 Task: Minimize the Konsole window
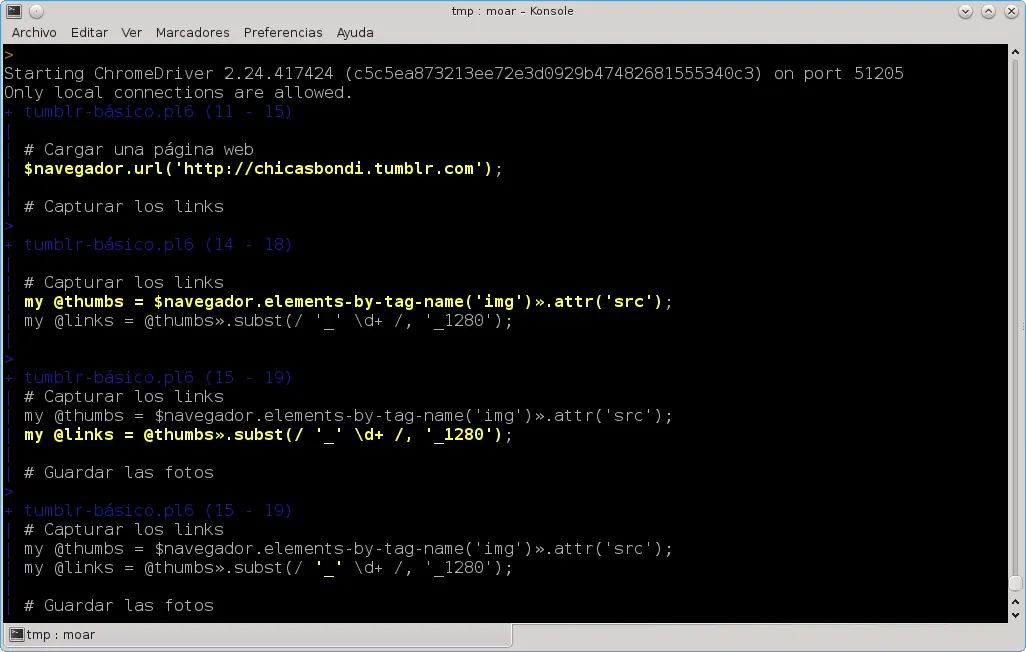point(965,11)
